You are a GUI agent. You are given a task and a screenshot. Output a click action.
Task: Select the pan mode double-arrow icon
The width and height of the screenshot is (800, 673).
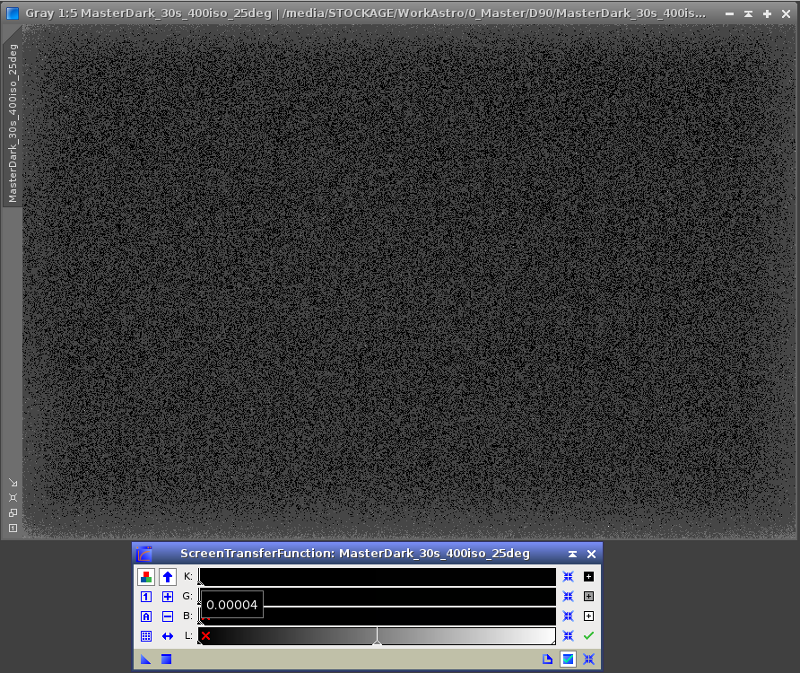click(x=167, y=636)
